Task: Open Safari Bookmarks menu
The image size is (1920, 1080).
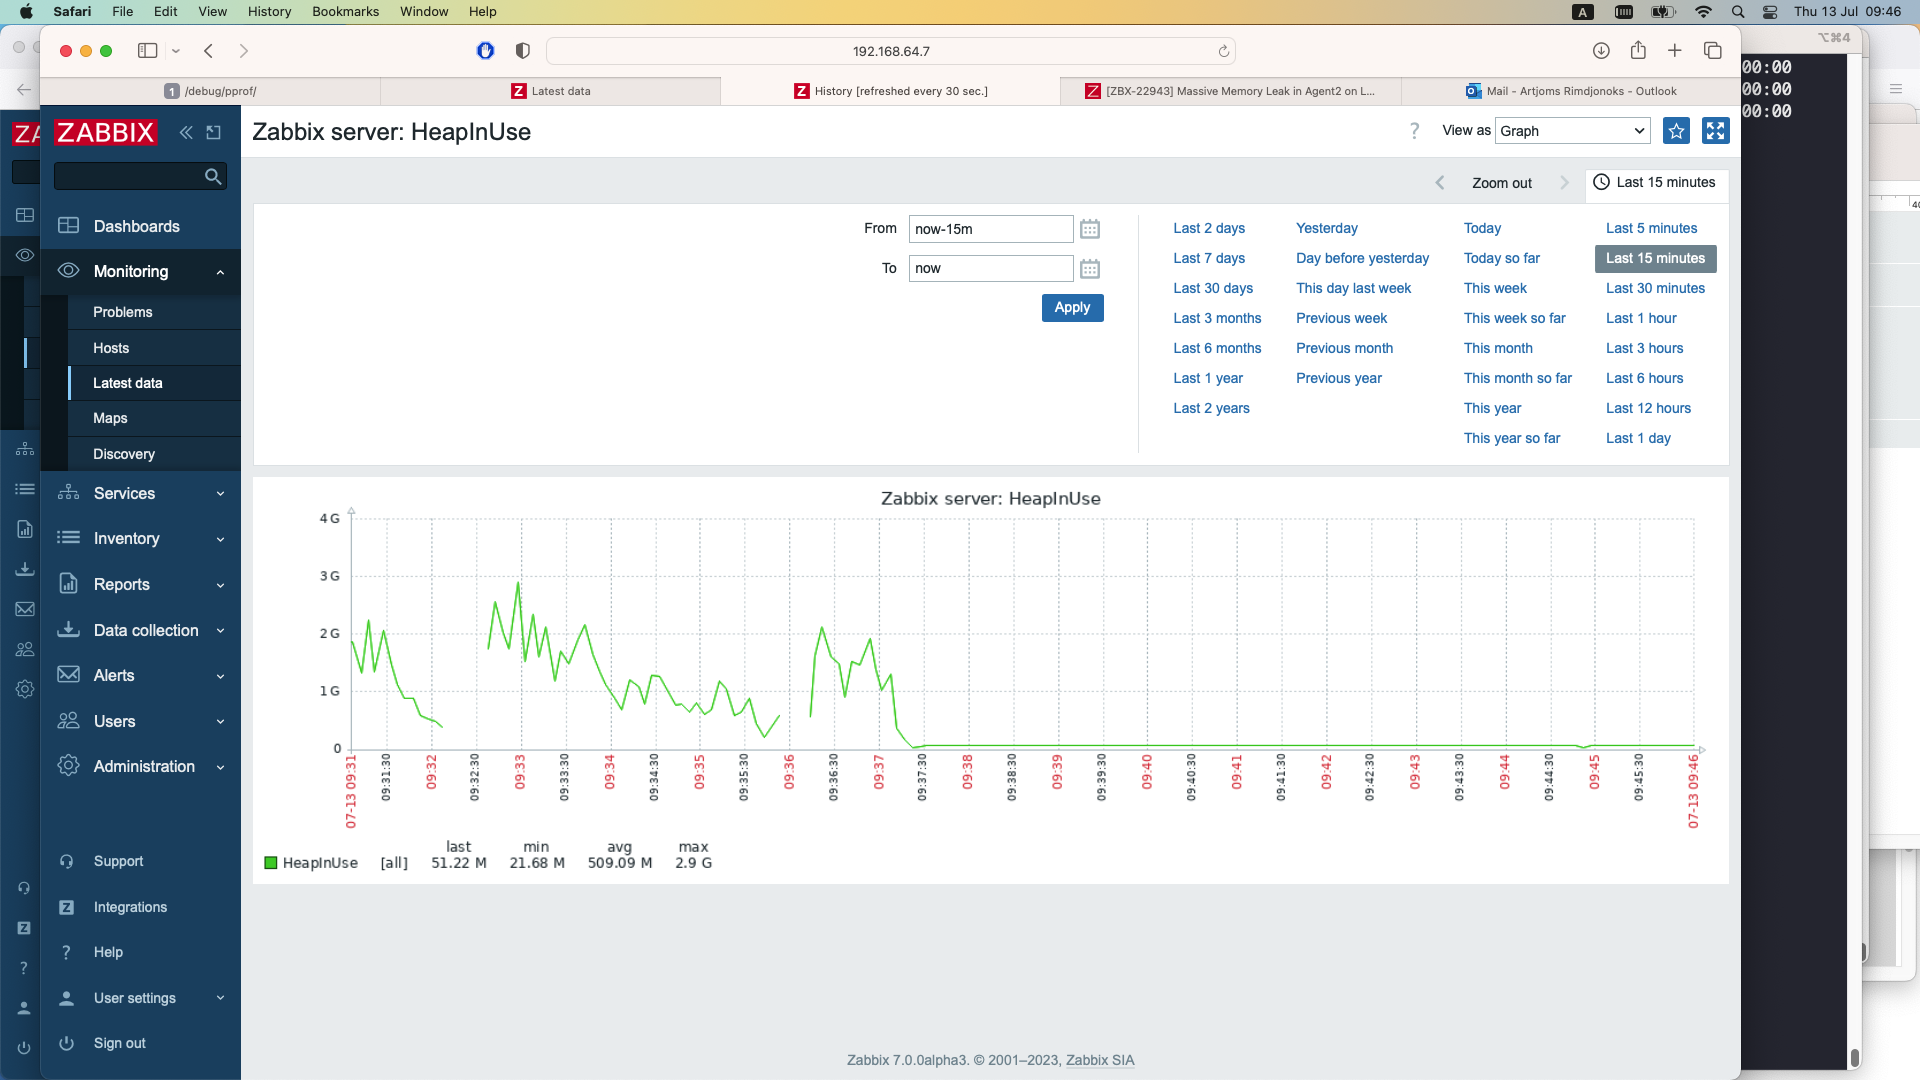Action: (345, 12)
